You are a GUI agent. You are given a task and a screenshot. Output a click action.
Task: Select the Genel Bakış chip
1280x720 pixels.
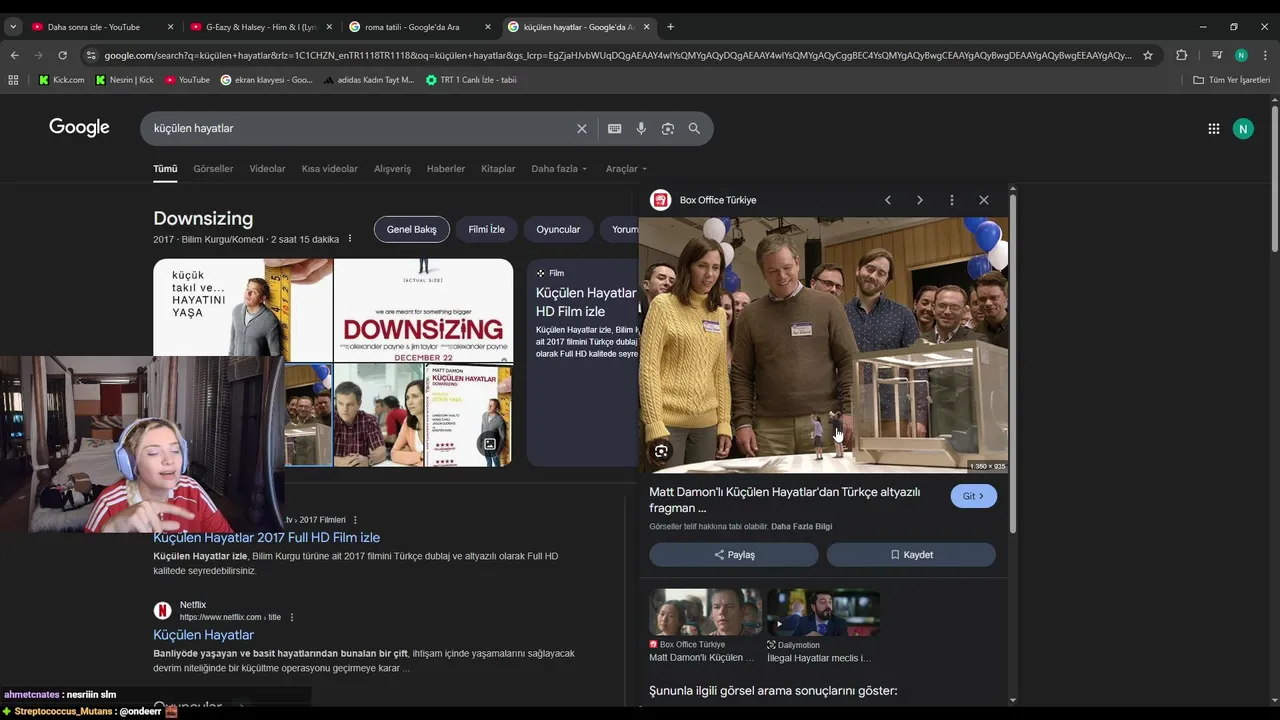point(412,229)
